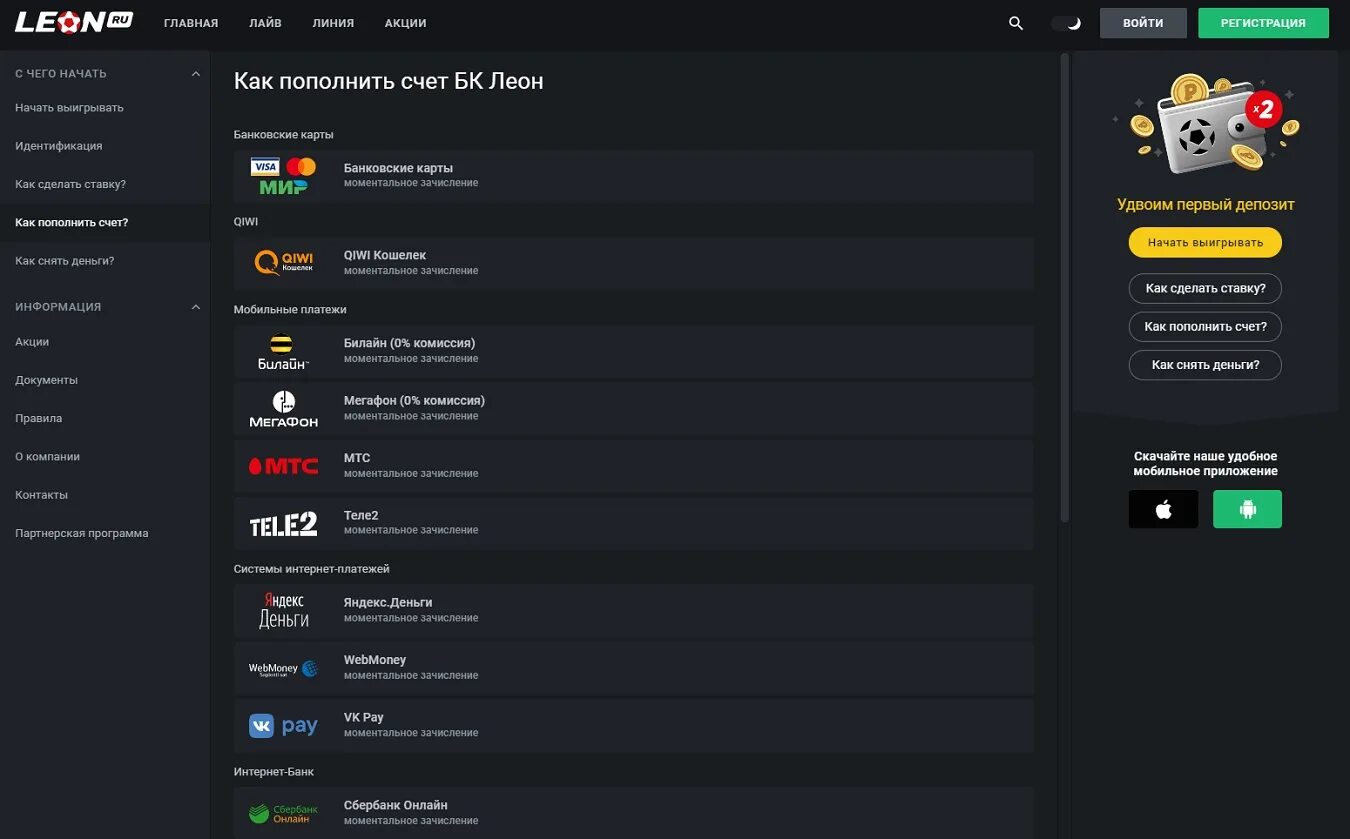The width and height of the screenshot is (1350, 839).
Task: Open the ЛАЙВ menu item
Action: click(265, 23)
